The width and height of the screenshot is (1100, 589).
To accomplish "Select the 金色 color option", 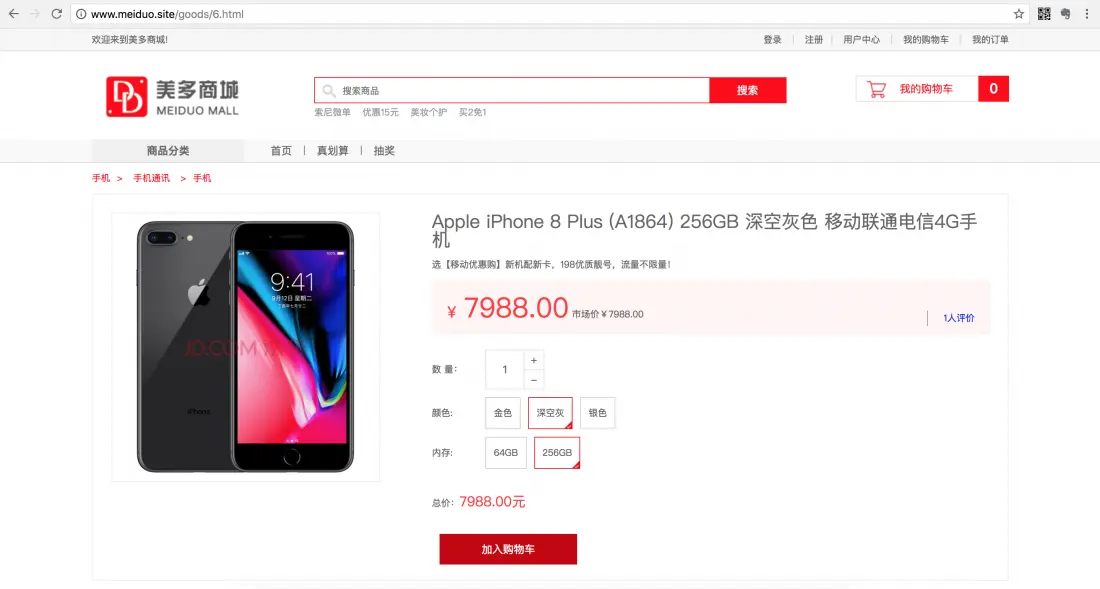I will pos(503,413).
